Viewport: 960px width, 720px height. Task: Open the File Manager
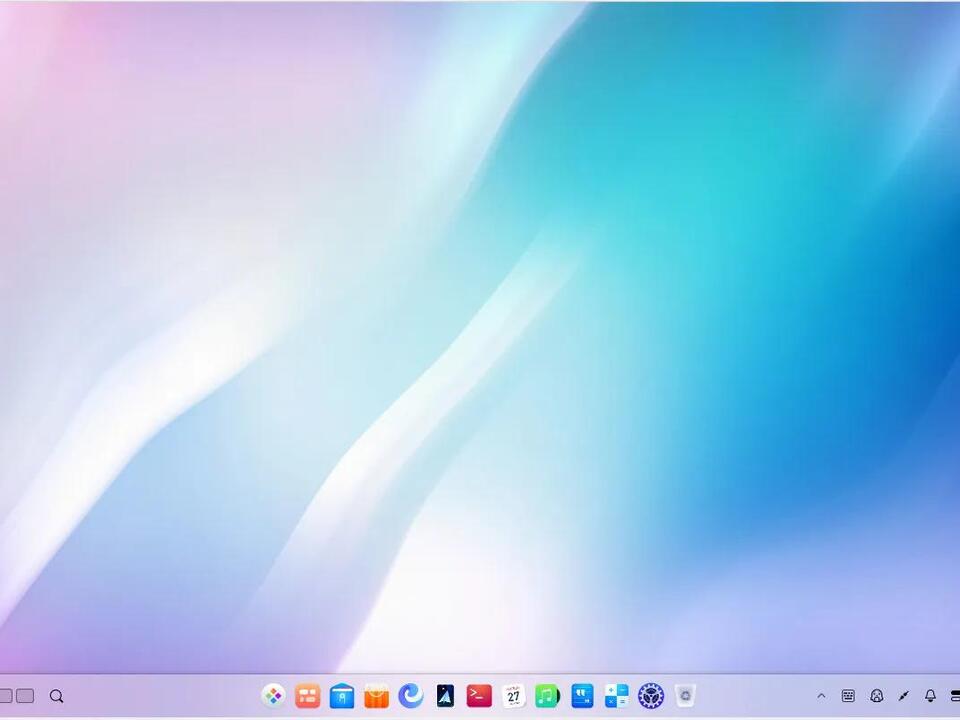(342, 696)
